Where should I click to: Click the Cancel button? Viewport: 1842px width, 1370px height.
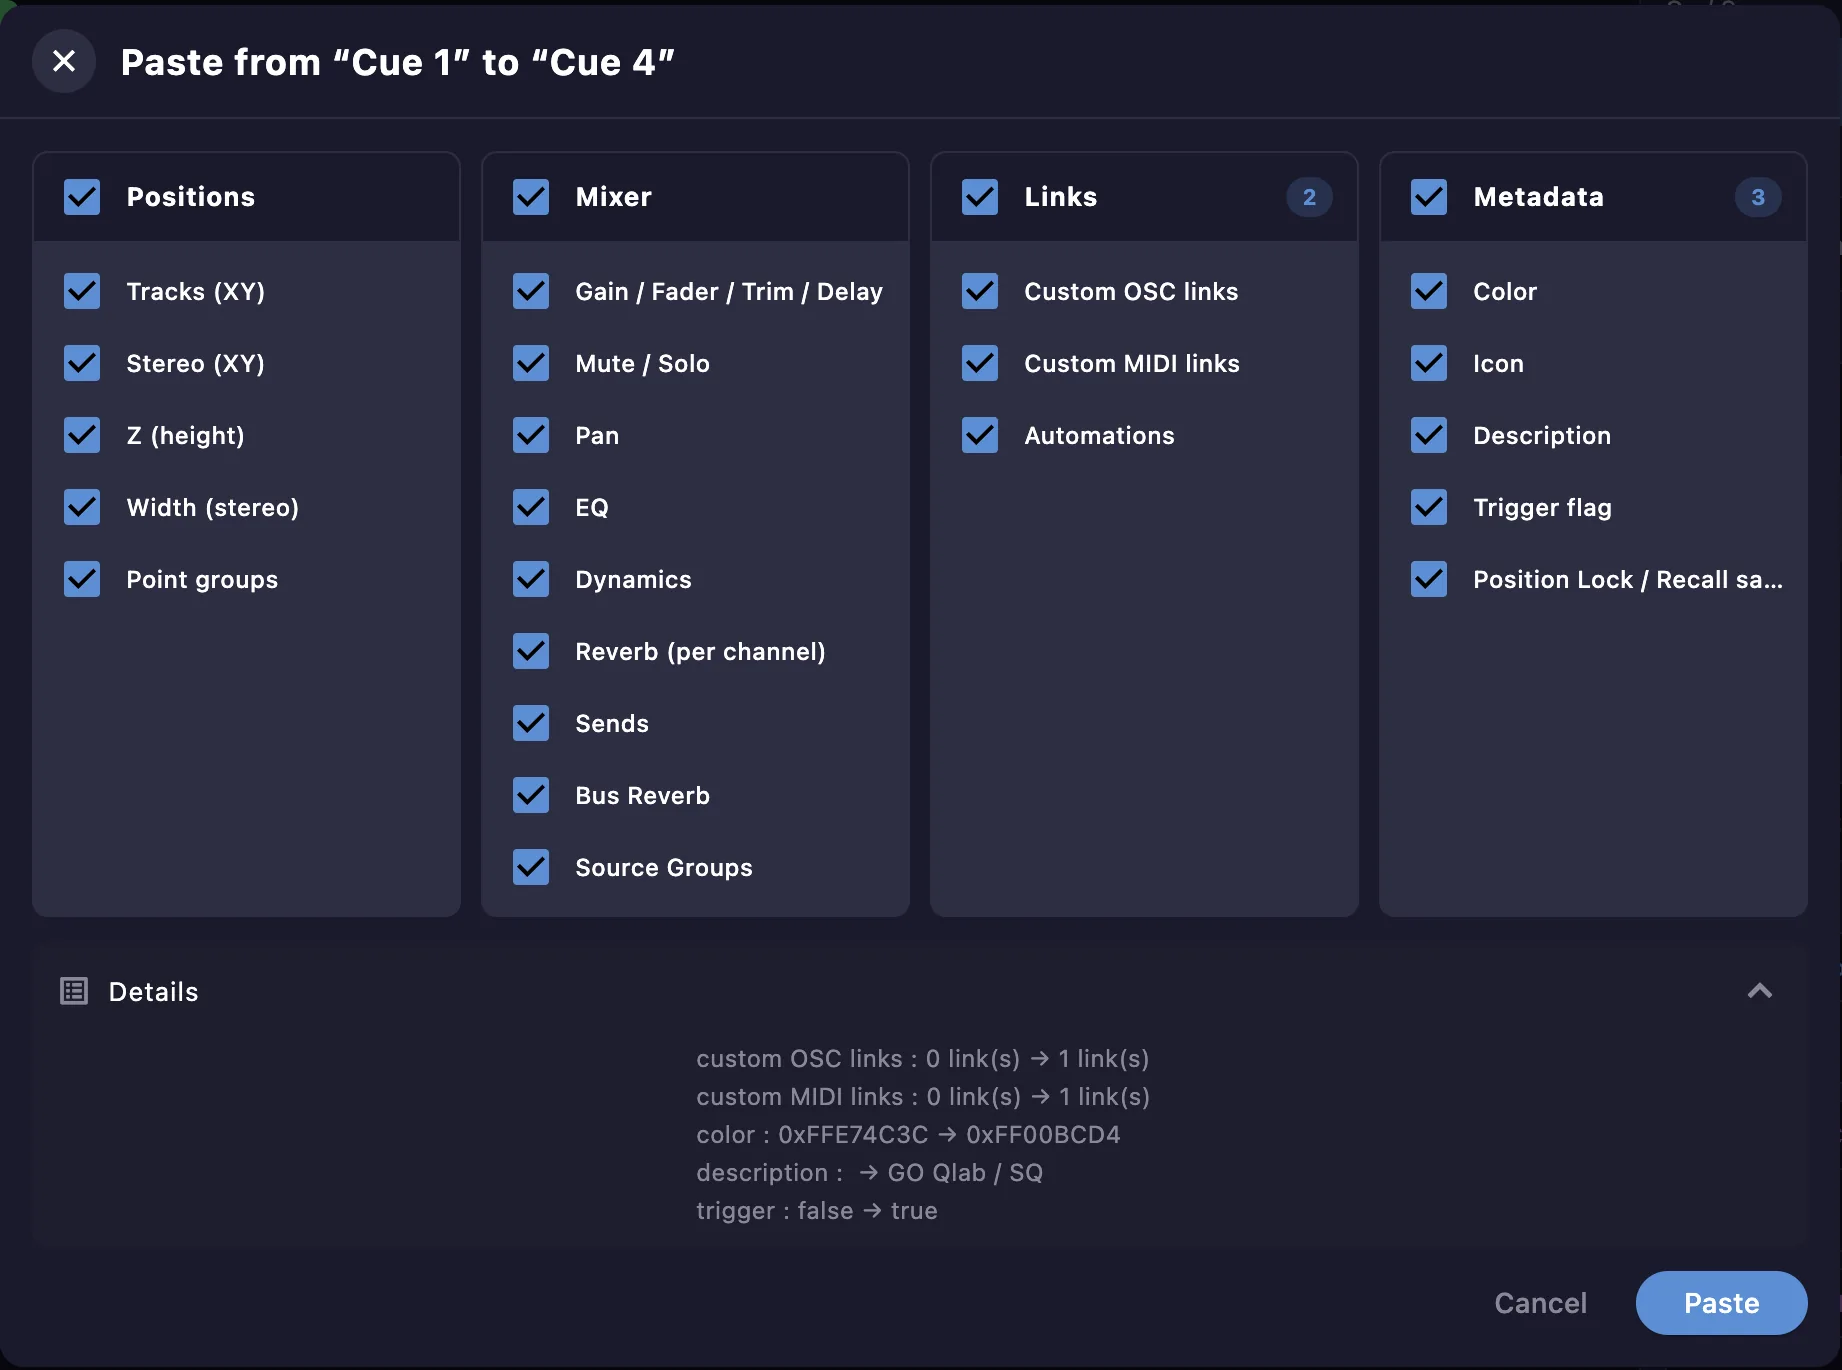click(x=1541, y=1303)
